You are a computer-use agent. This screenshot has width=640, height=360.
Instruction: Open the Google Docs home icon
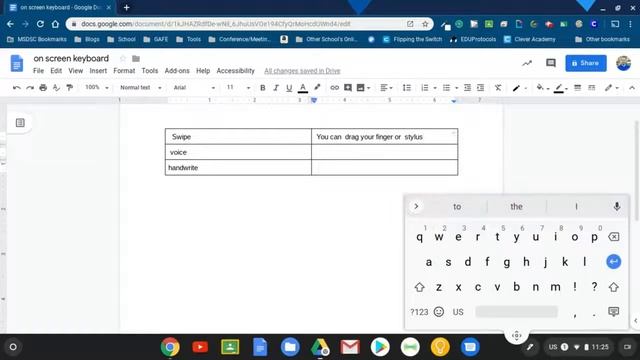pos(17,63)
